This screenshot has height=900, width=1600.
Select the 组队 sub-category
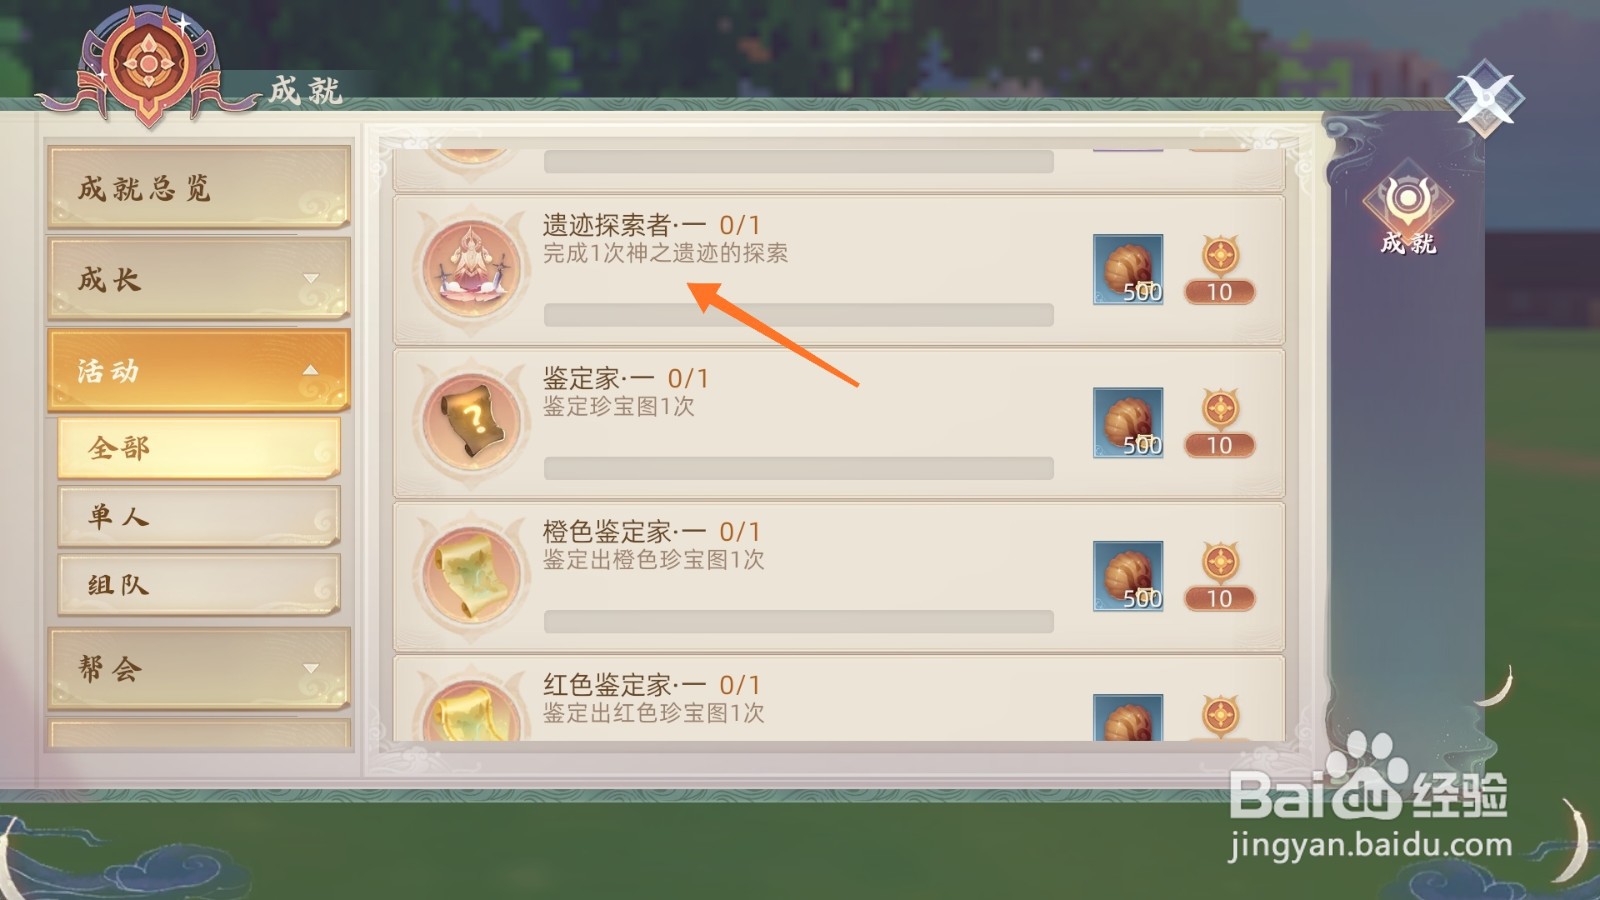pyautogui.click(x=199, y=584)
